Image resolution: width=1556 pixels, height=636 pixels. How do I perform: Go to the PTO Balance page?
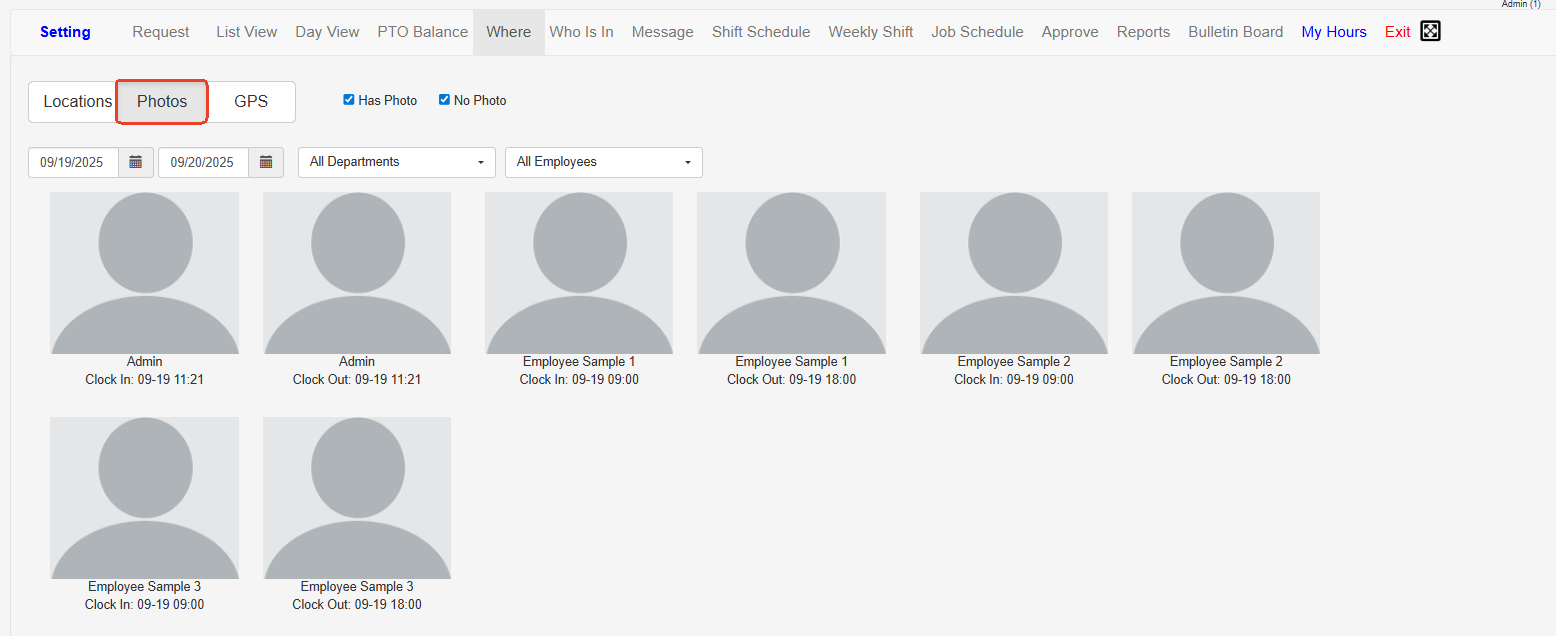point(422,32)
